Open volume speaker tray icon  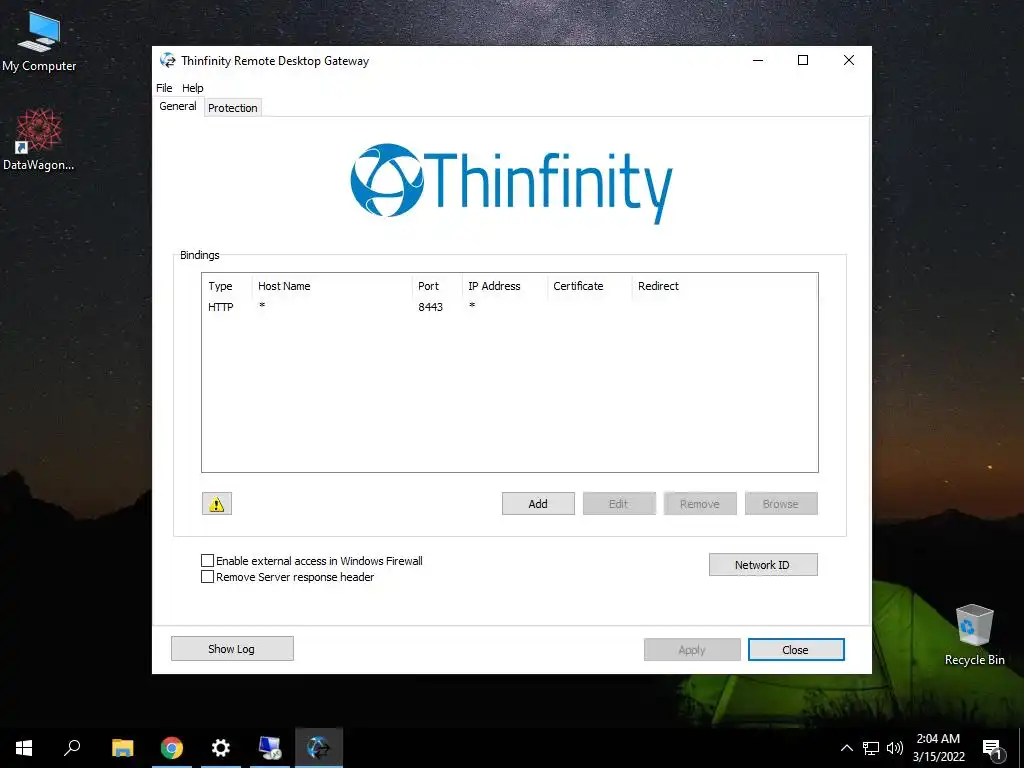pos(895,748)
